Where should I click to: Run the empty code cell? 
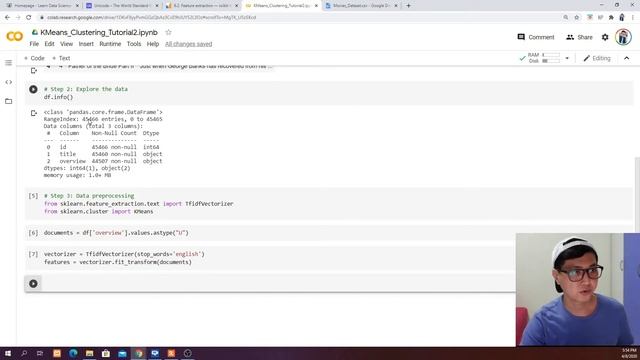(33, 283)
